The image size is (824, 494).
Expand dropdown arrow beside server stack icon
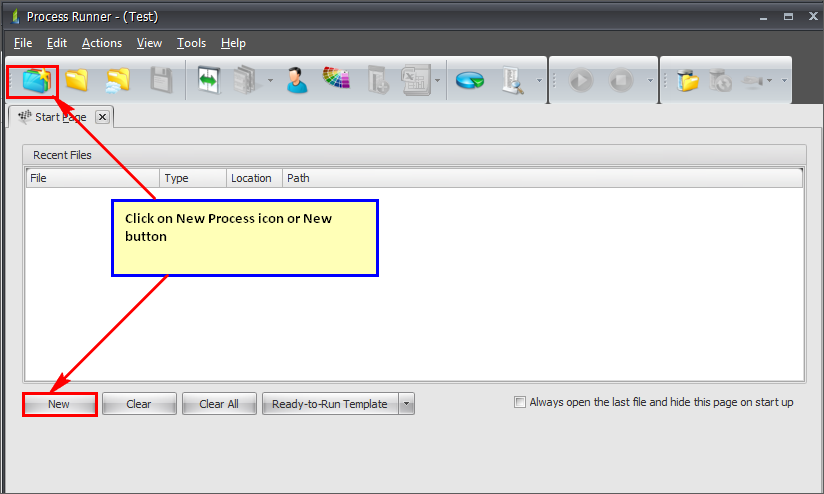point(270,80)
